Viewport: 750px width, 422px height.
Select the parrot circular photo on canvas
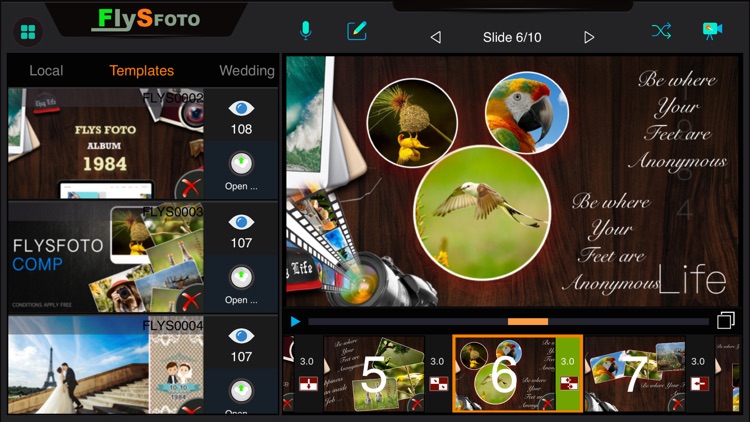tap(527, 112)
